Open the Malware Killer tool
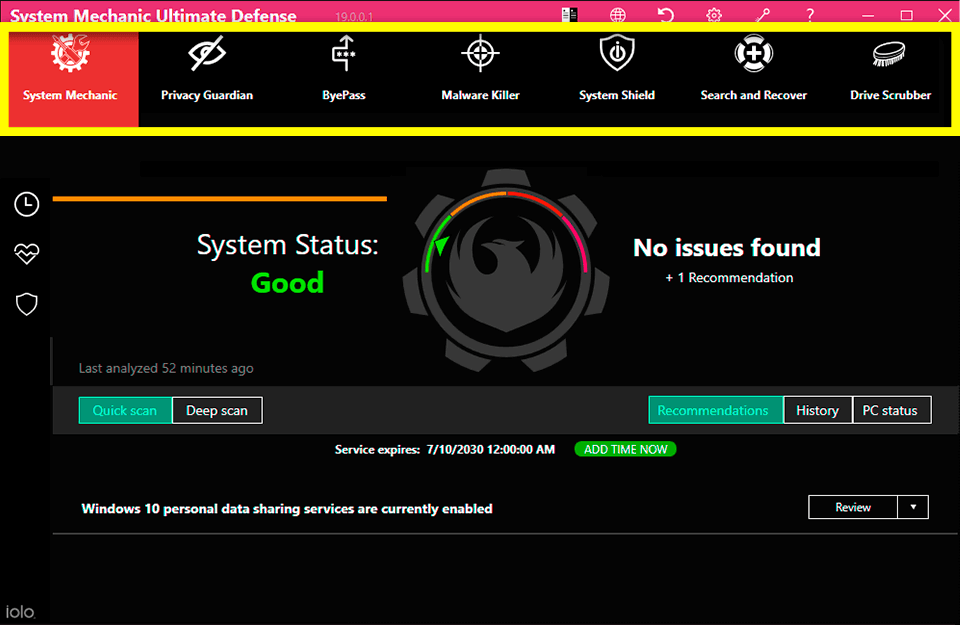 click(480, 72)
